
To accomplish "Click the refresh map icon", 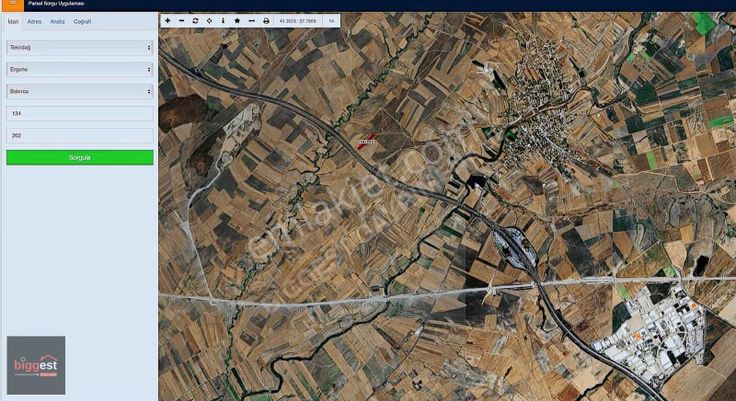I will click(x=195, y=21).
